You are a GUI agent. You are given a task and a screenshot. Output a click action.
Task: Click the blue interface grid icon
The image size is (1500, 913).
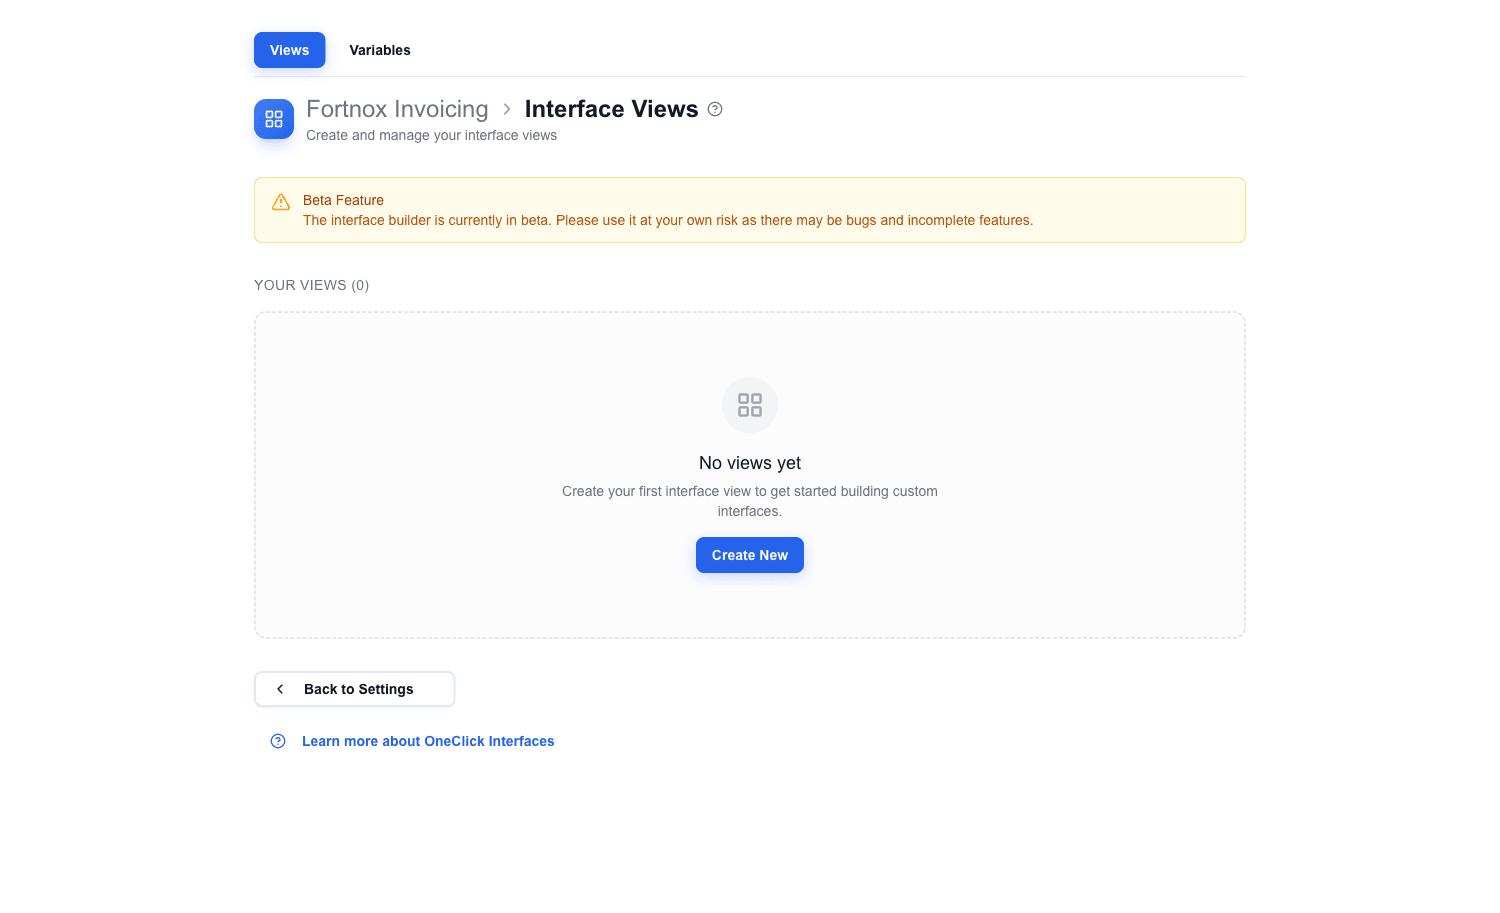coord(274,119)
